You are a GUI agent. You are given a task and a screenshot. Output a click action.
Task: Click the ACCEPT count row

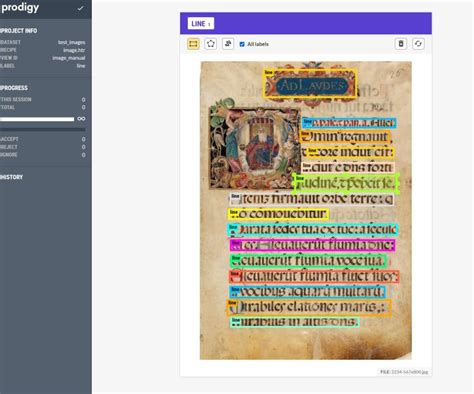click(x=43, y=139)
